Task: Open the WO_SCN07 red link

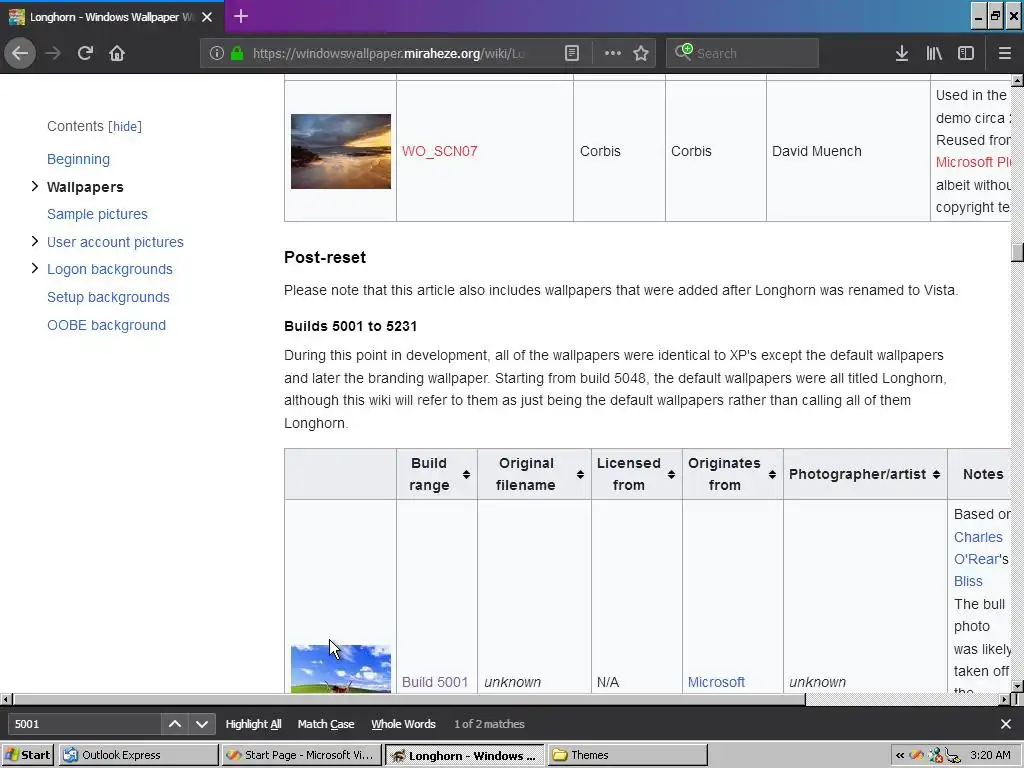Action: (440, 151)
